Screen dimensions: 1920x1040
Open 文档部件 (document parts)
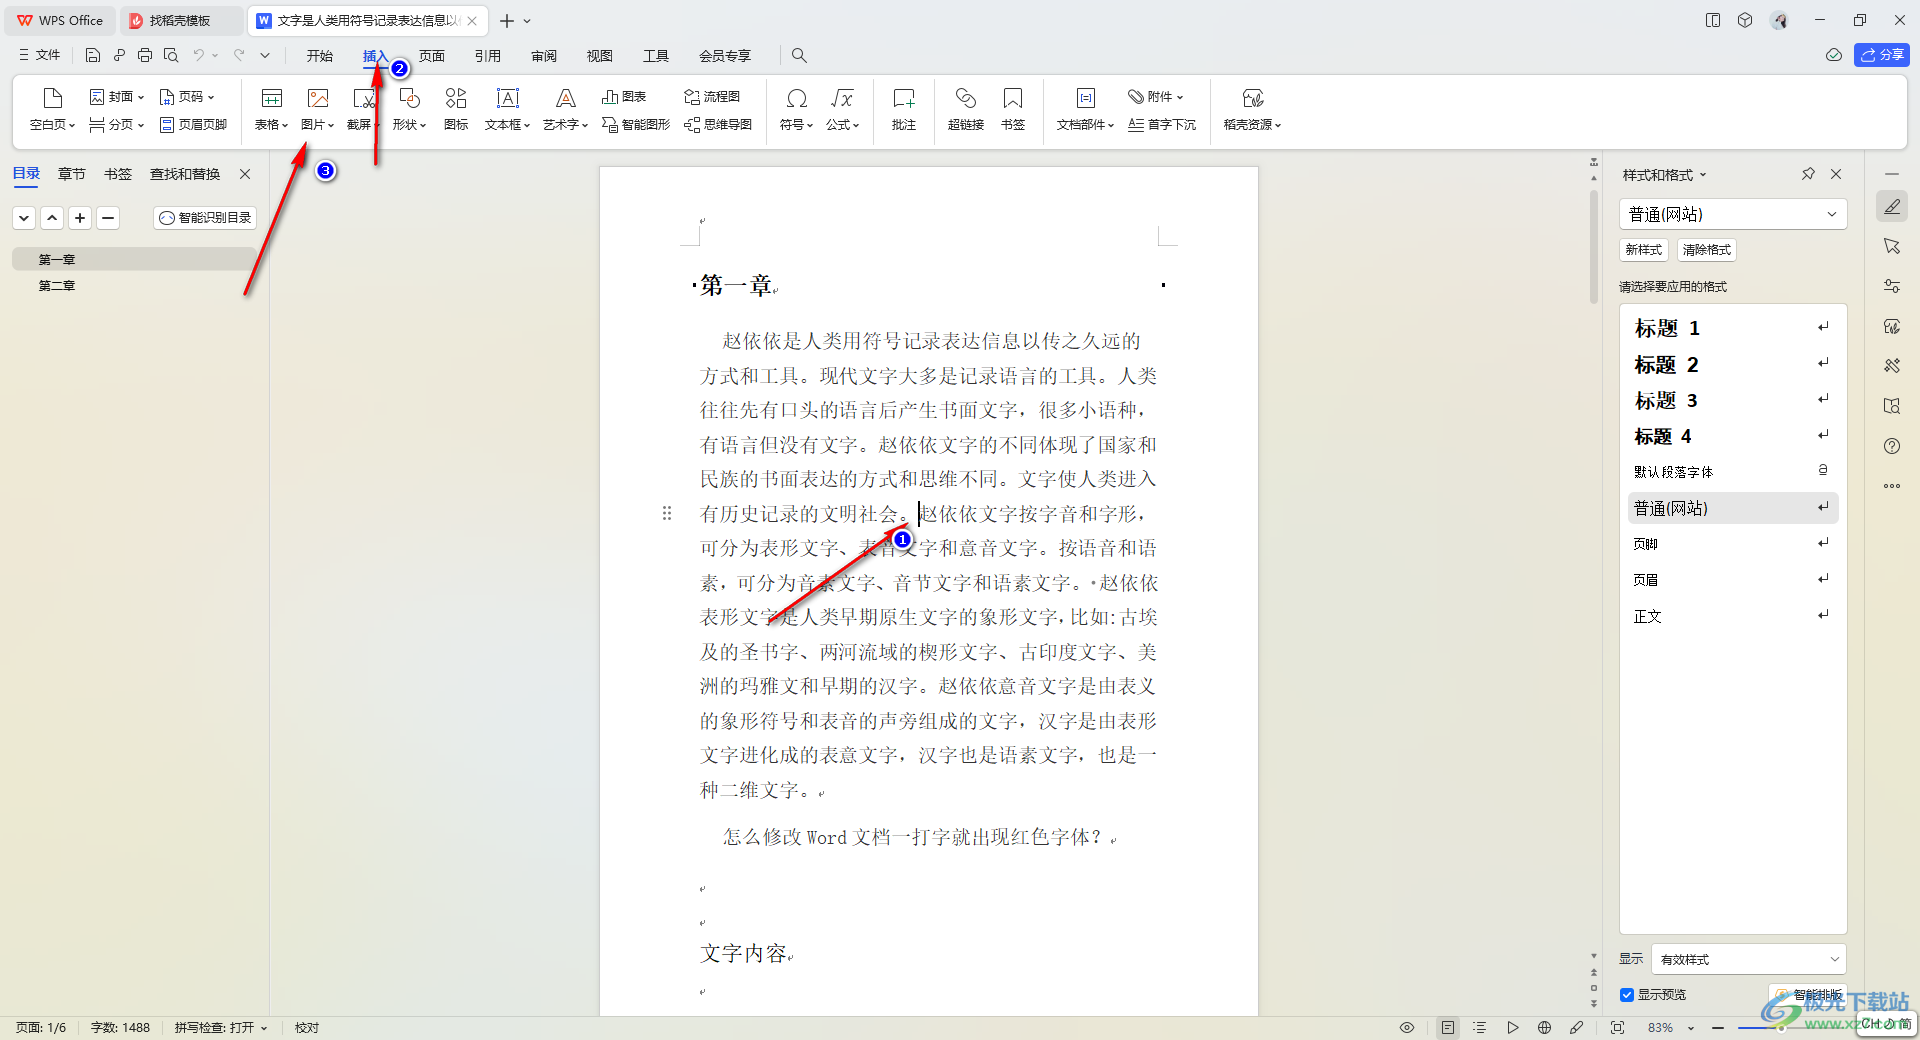click(1085, 109)
